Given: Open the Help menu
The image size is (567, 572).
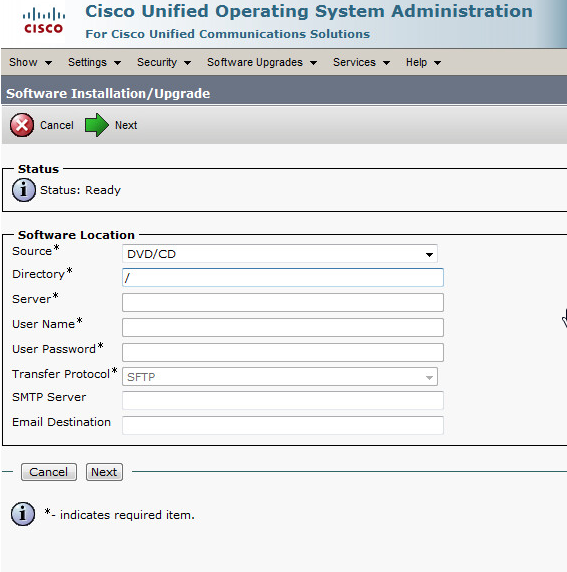Looking at the screenshot, I should (423, 62).
